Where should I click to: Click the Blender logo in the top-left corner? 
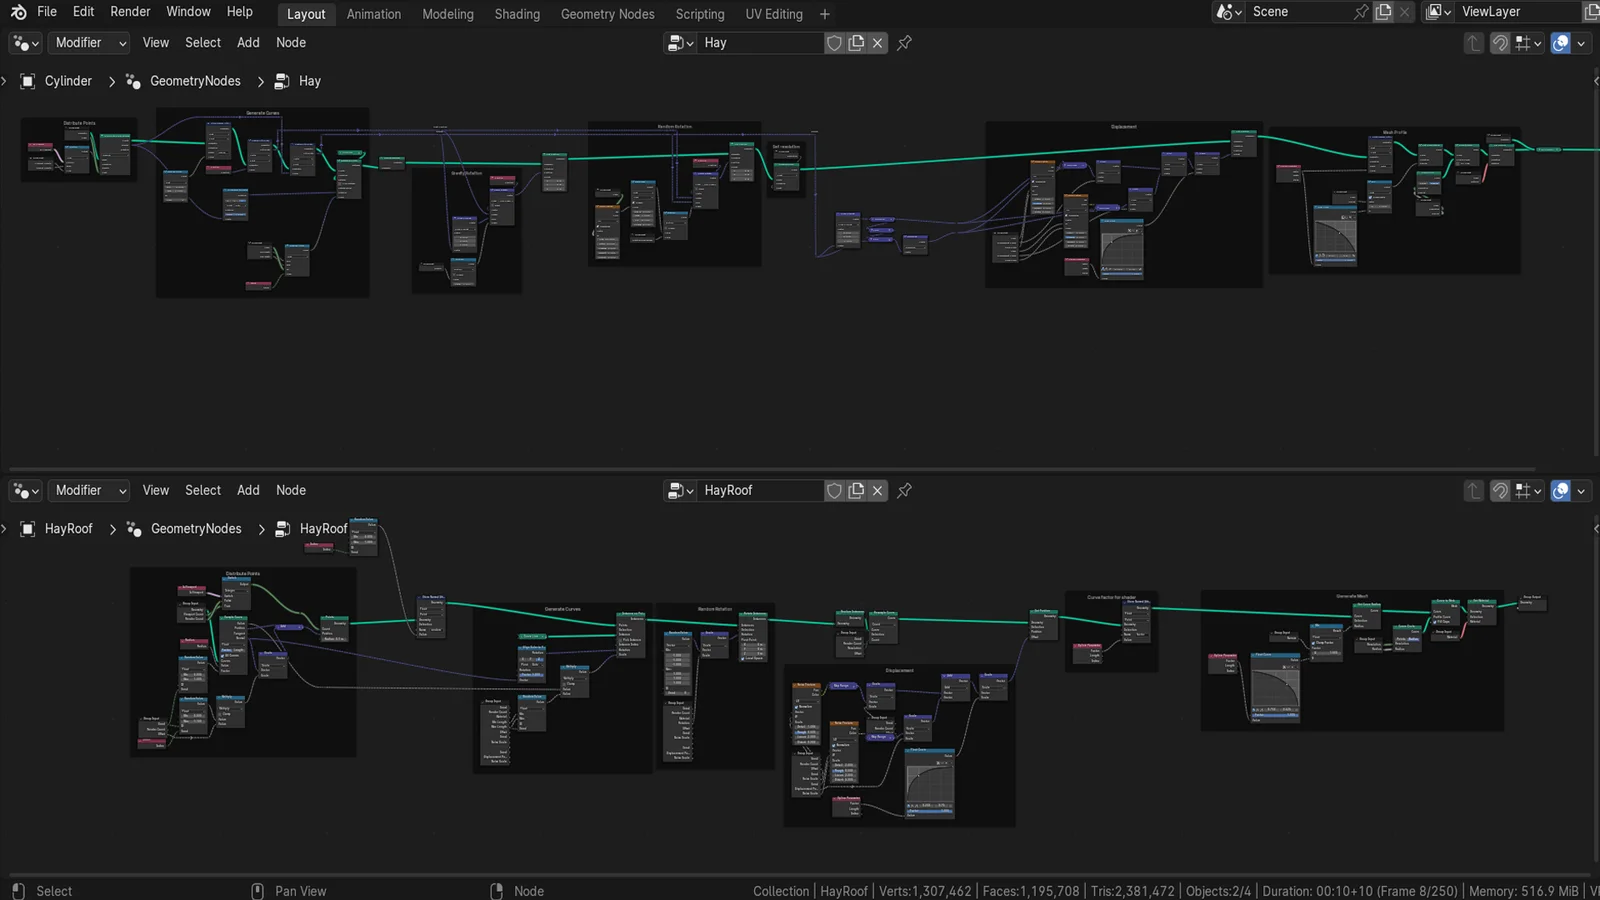[18, 11]
